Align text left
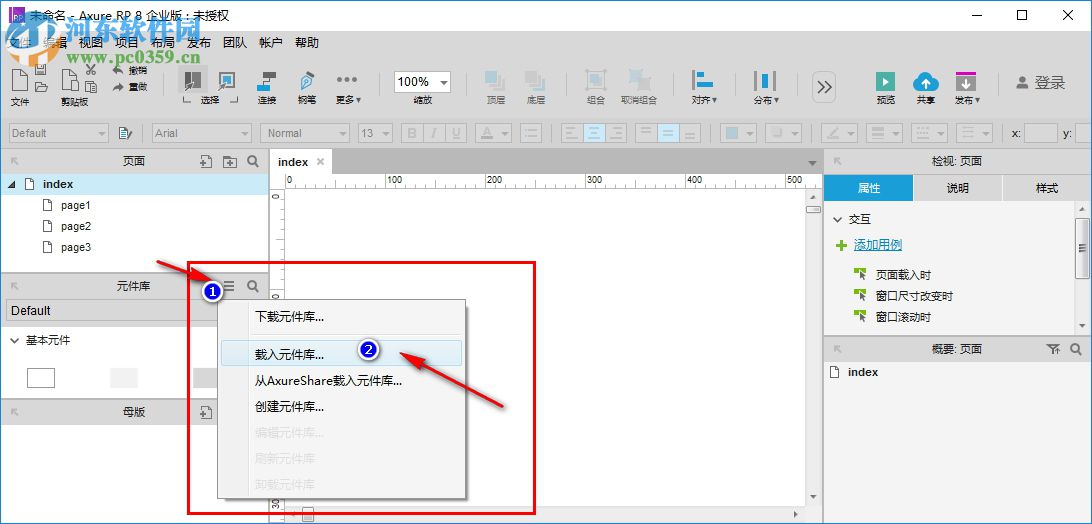 [x=571, y=133]
